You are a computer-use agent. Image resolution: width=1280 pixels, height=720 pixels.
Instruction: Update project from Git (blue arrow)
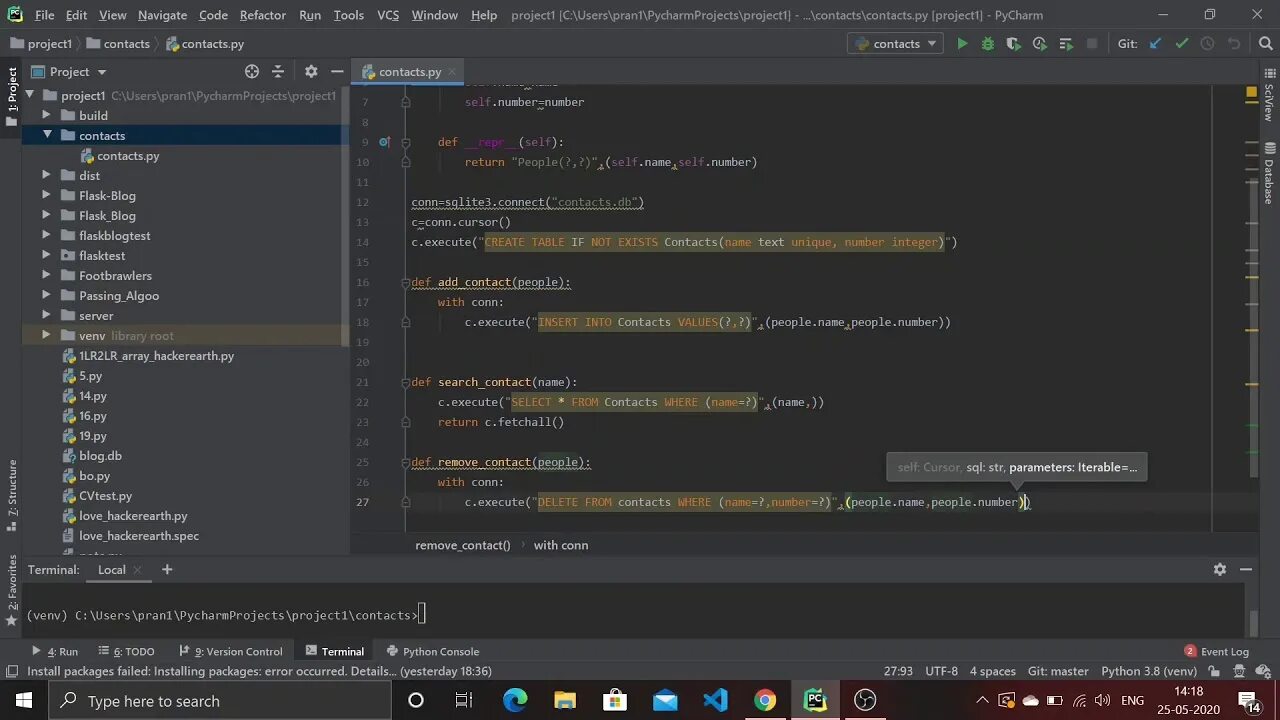(1155, 44)
